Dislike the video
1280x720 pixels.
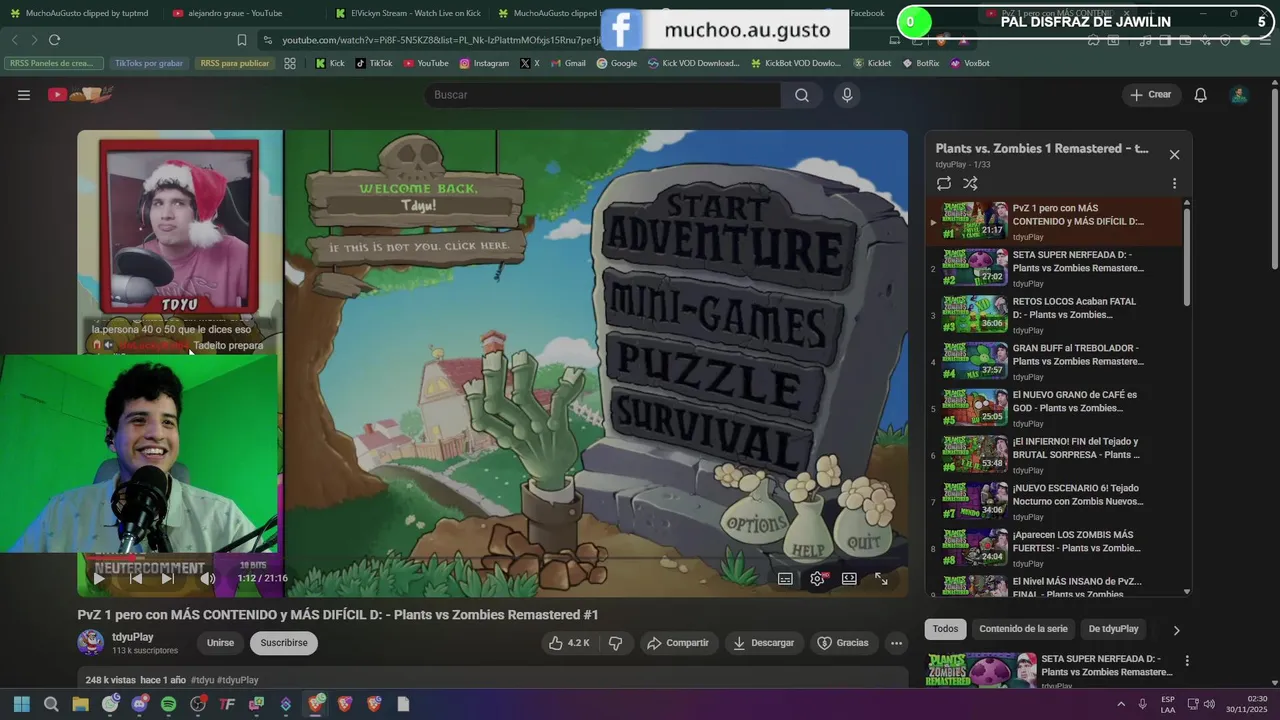(616, 643)
